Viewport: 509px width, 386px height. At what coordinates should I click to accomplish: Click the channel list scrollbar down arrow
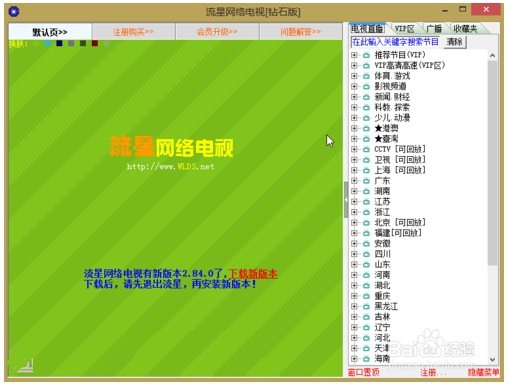click(x=492, y=359)
